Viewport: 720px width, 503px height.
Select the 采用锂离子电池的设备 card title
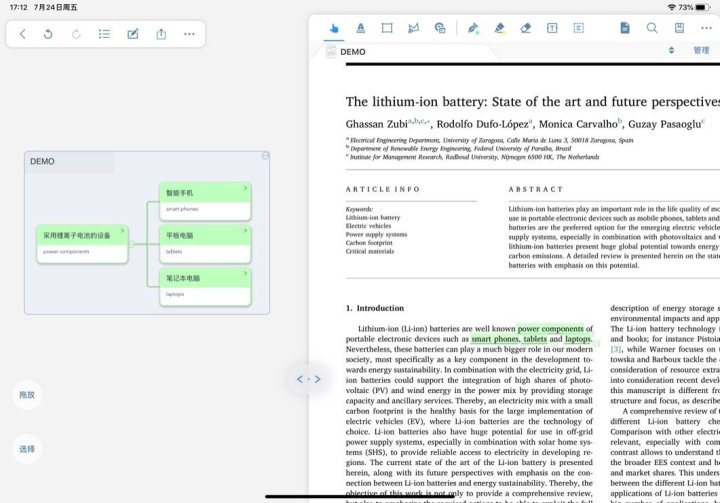pos(77,236)
